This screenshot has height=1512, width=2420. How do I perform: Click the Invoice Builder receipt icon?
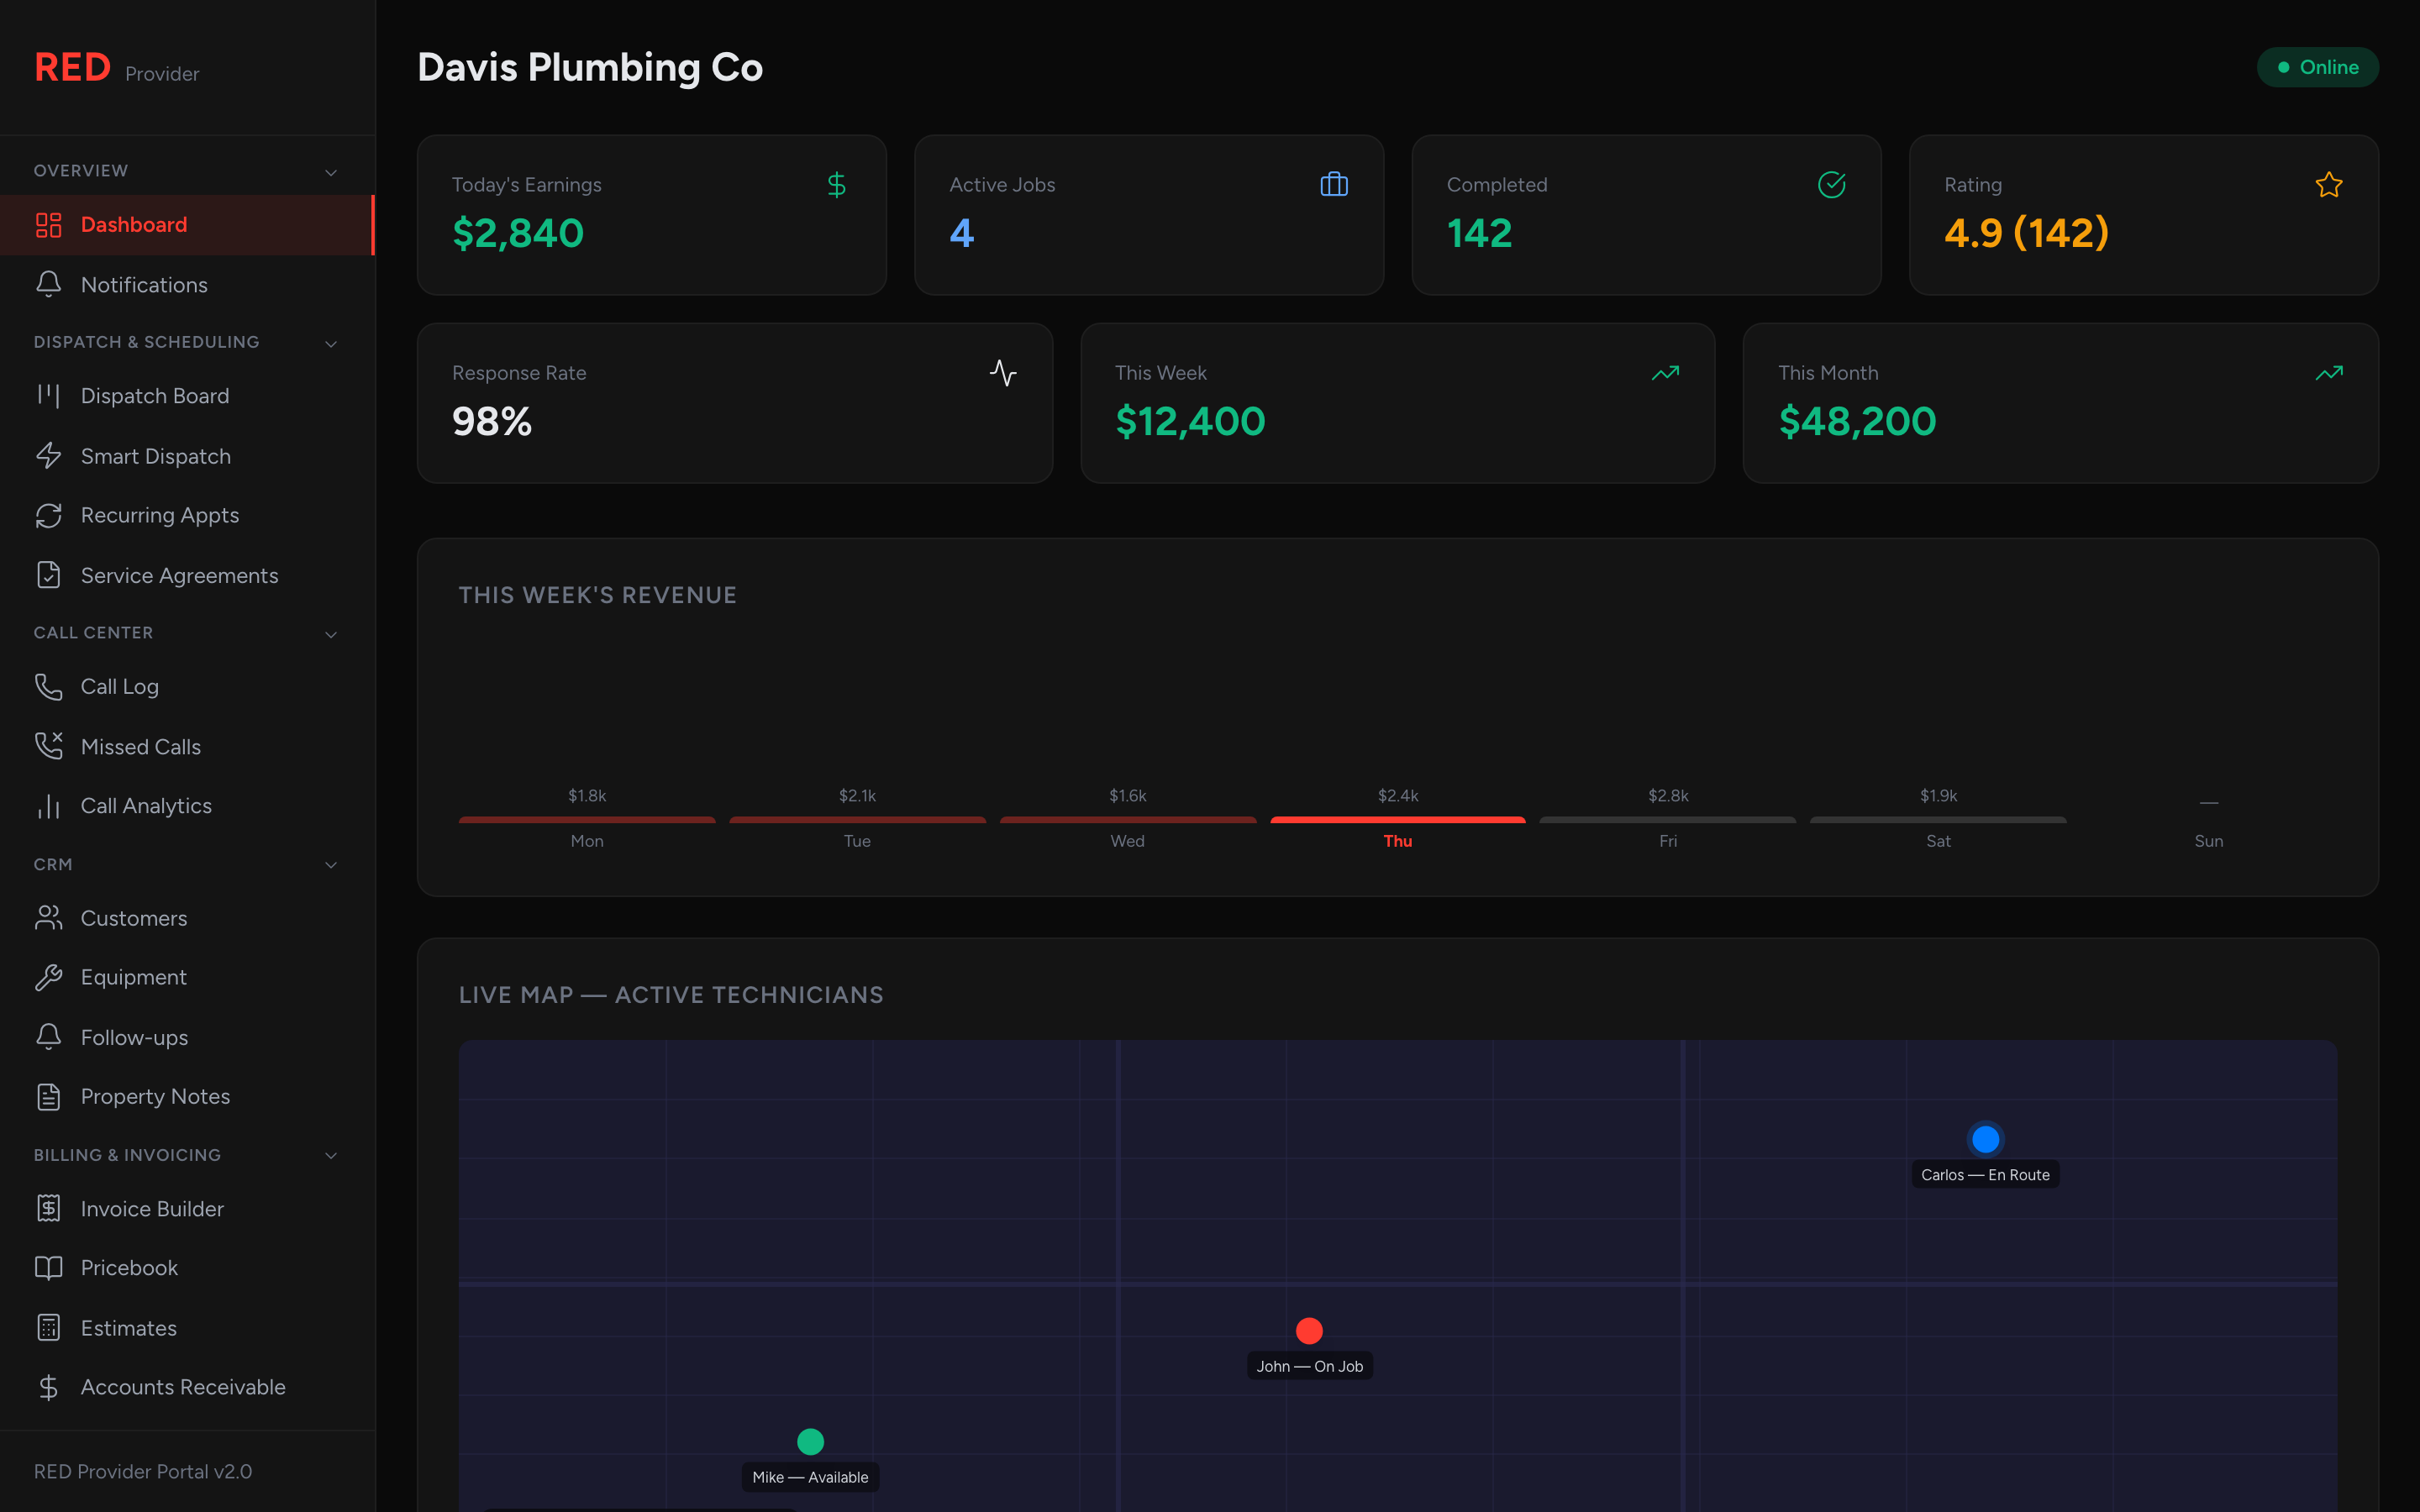(48, 1208)
